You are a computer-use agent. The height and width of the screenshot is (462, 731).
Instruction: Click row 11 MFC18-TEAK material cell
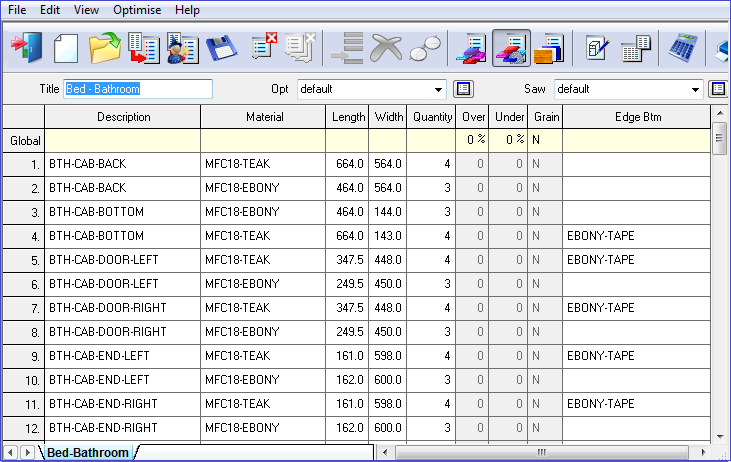point(263,404)
